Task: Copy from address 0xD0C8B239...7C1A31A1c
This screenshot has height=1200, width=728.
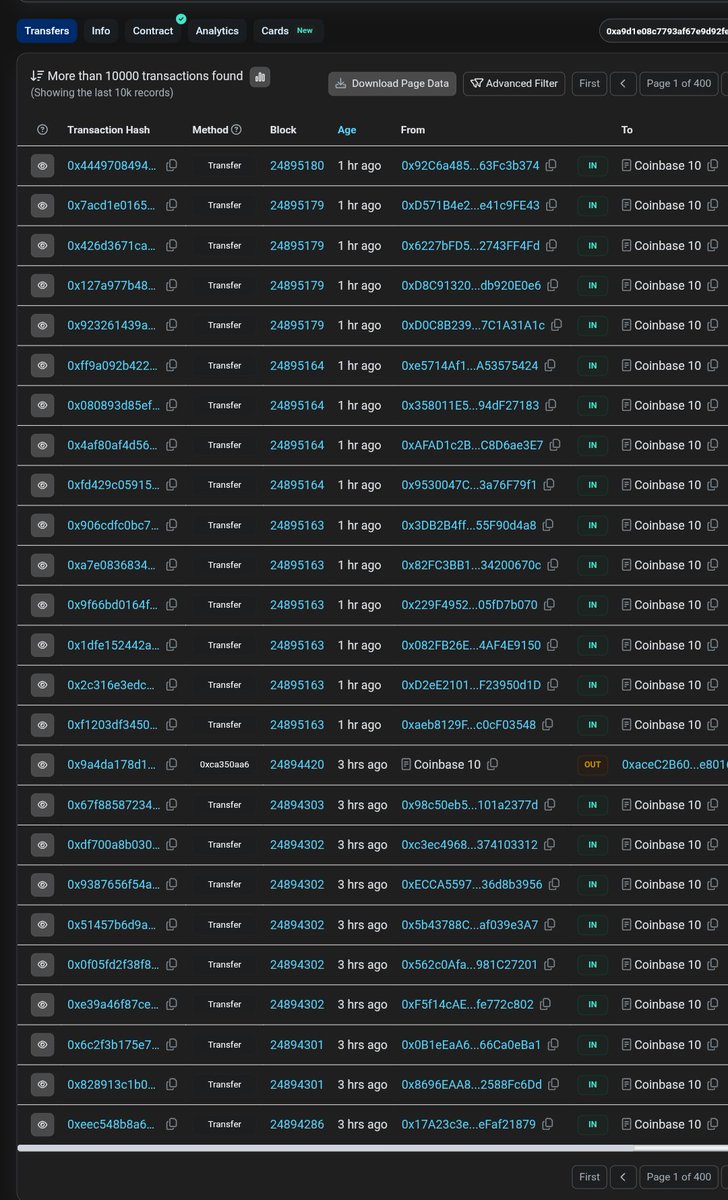Action: coord(557,325)
